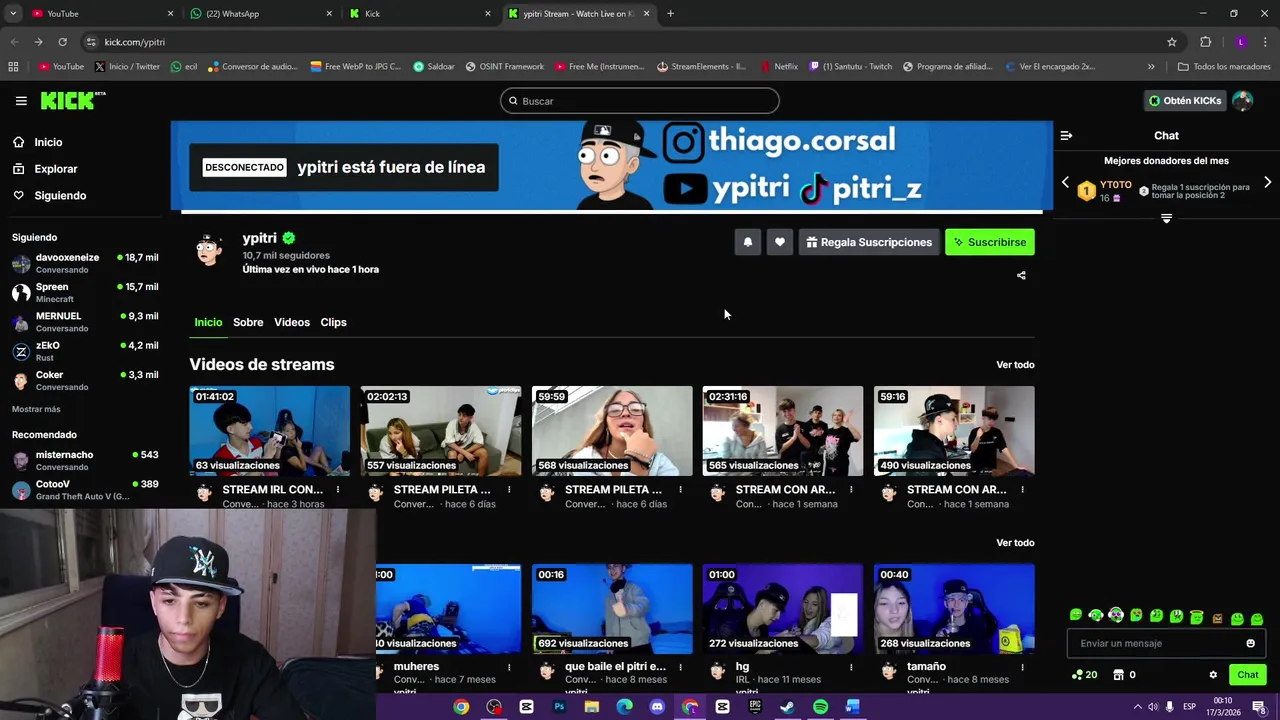Click Ver todo for Videos de streams

point(1015,365)
